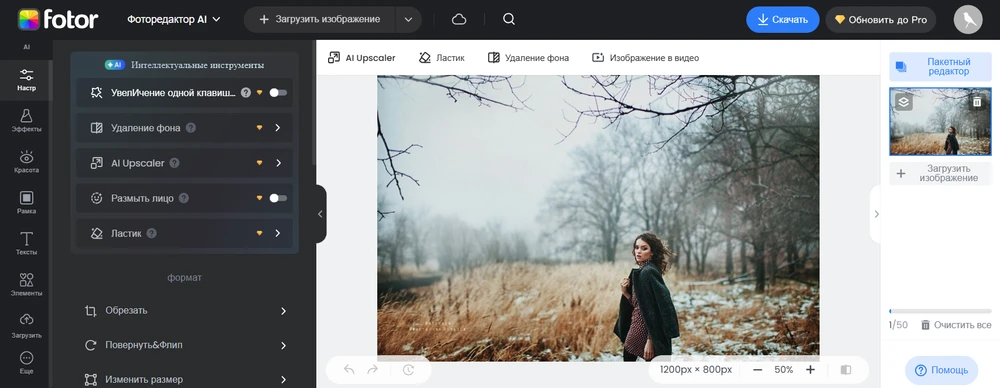Open the Фоторедактор AI dropdown
Screen dimensions: 1000x388
(x=173, y=19)
